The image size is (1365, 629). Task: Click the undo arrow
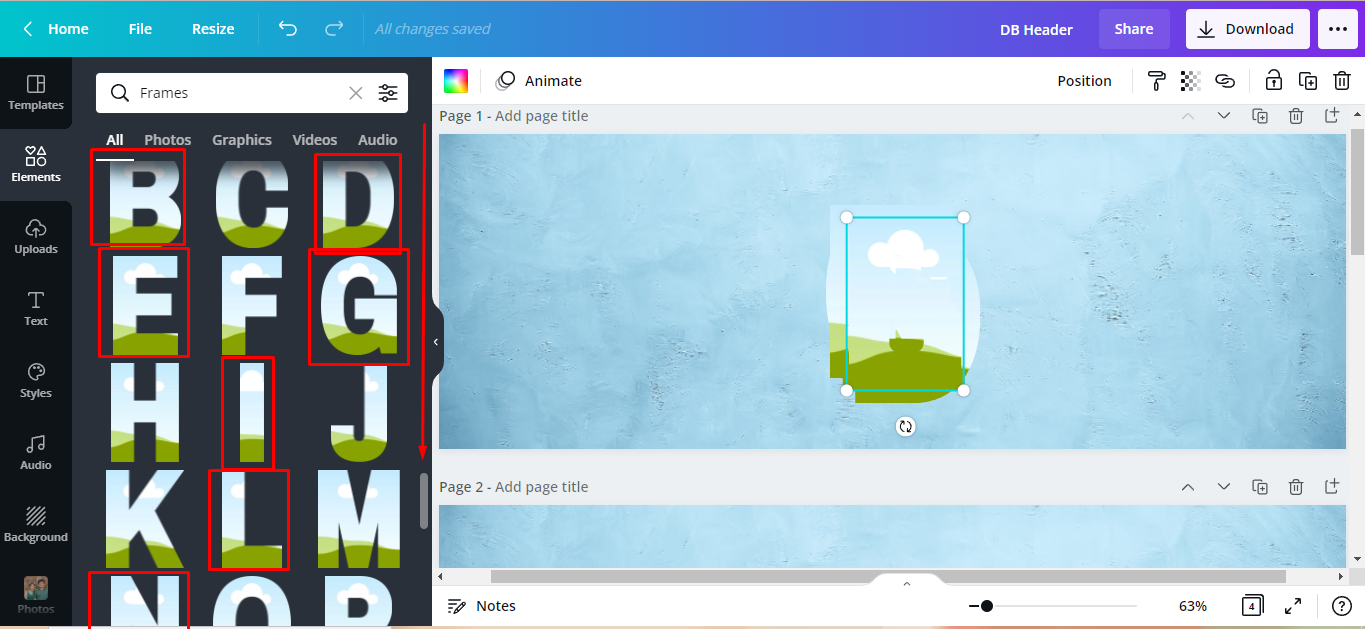click(x=288, y=29)
